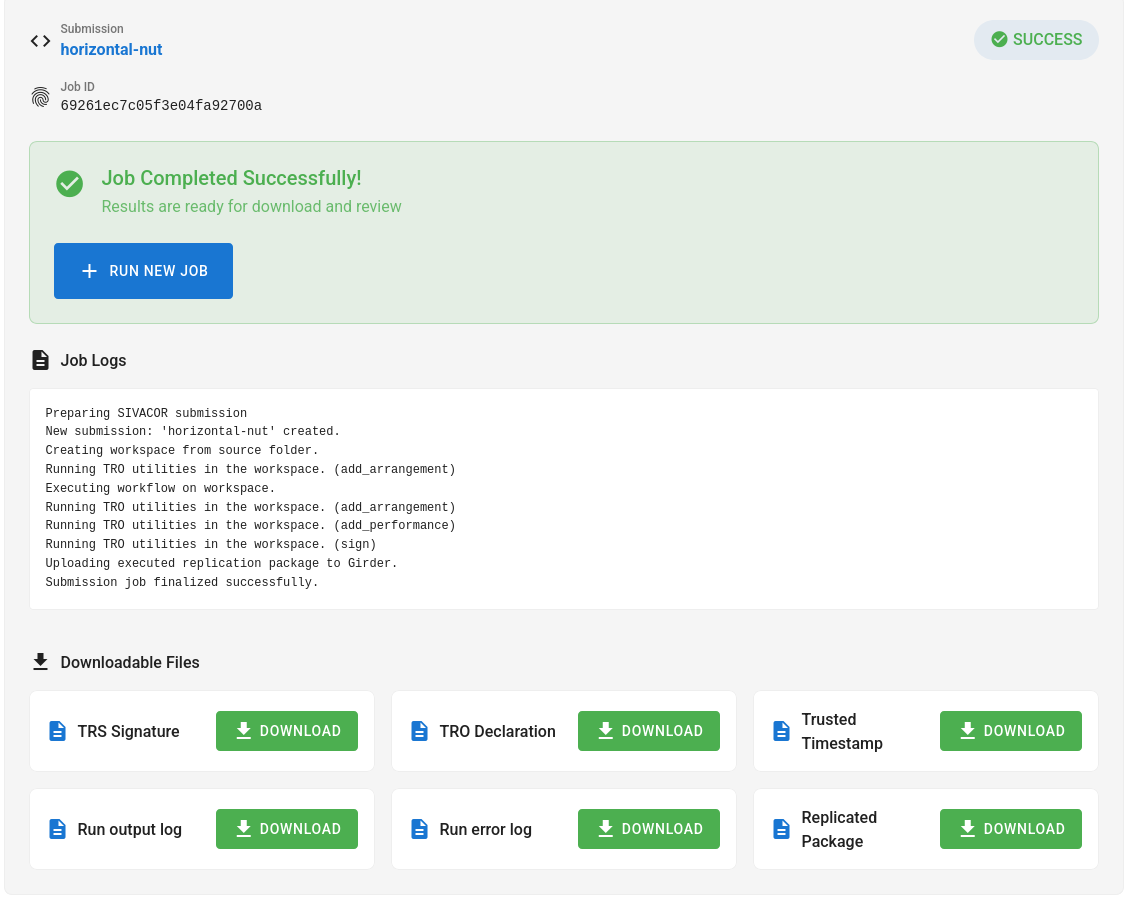1138x909 pixels.
Task: Download the Run error log
Action: point(649,829)
